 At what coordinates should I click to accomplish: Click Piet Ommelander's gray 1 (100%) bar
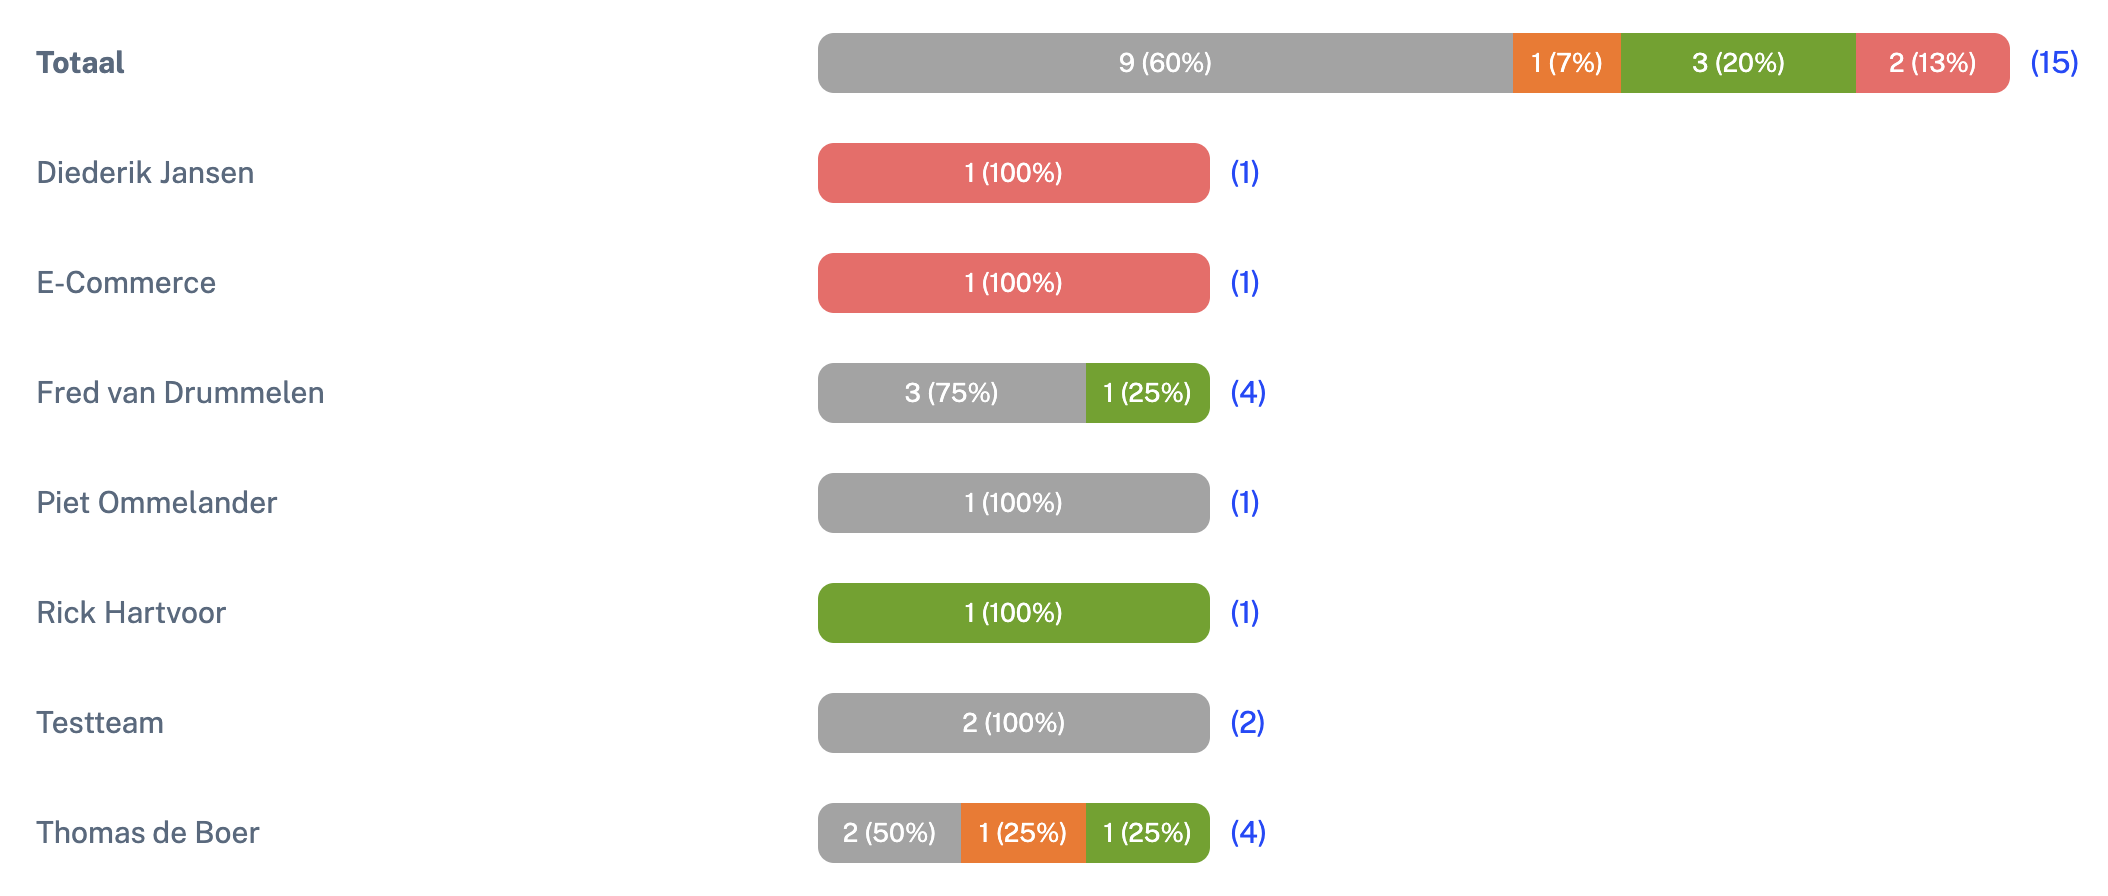[1014, 503]
